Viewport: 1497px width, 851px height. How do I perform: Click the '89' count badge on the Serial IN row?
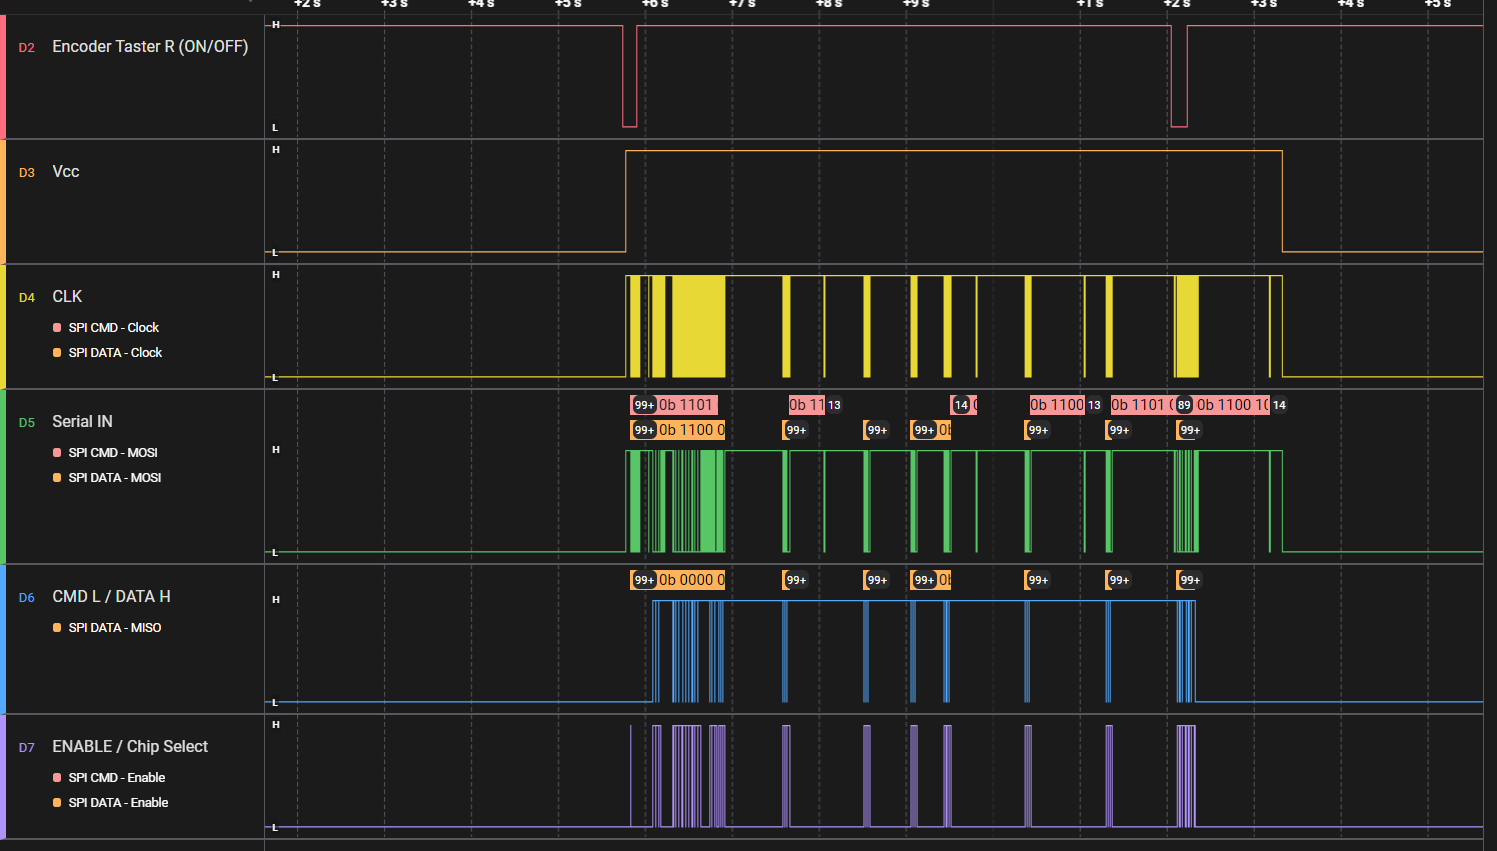pyautogui.click(x=1184, y=405)
